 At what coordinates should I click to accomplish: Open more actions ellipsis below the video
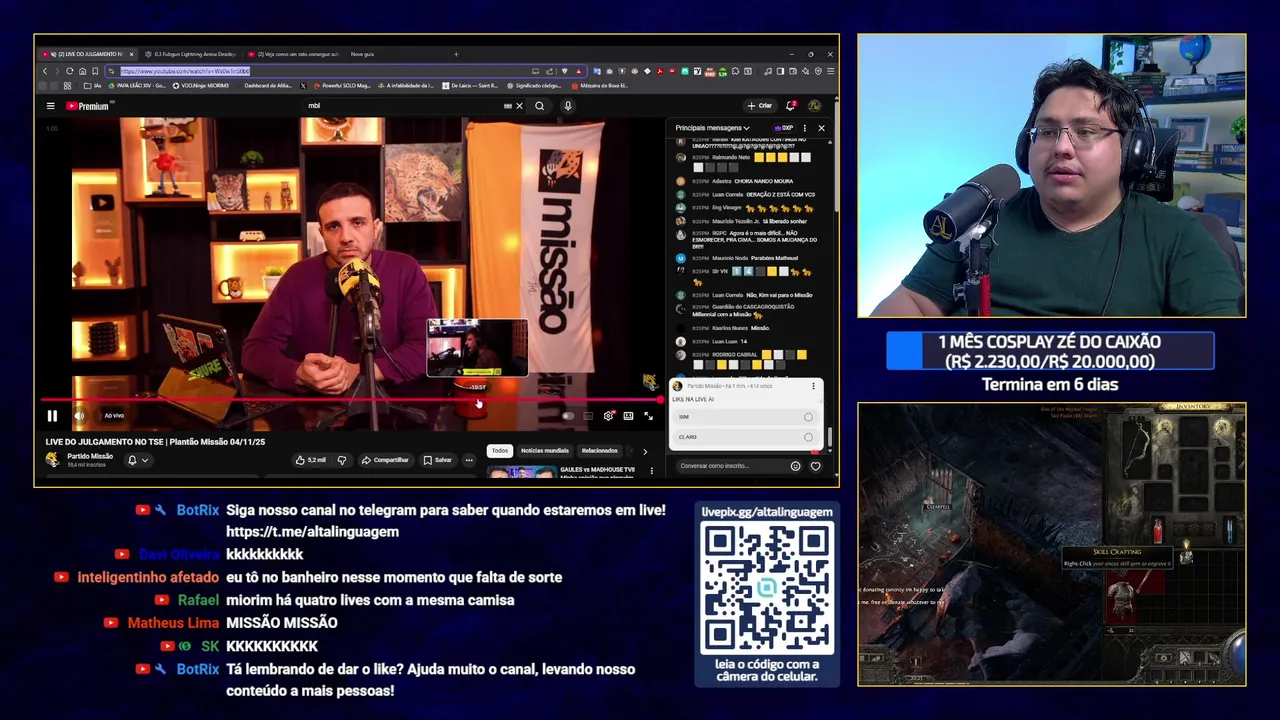(x=469, y=460)
